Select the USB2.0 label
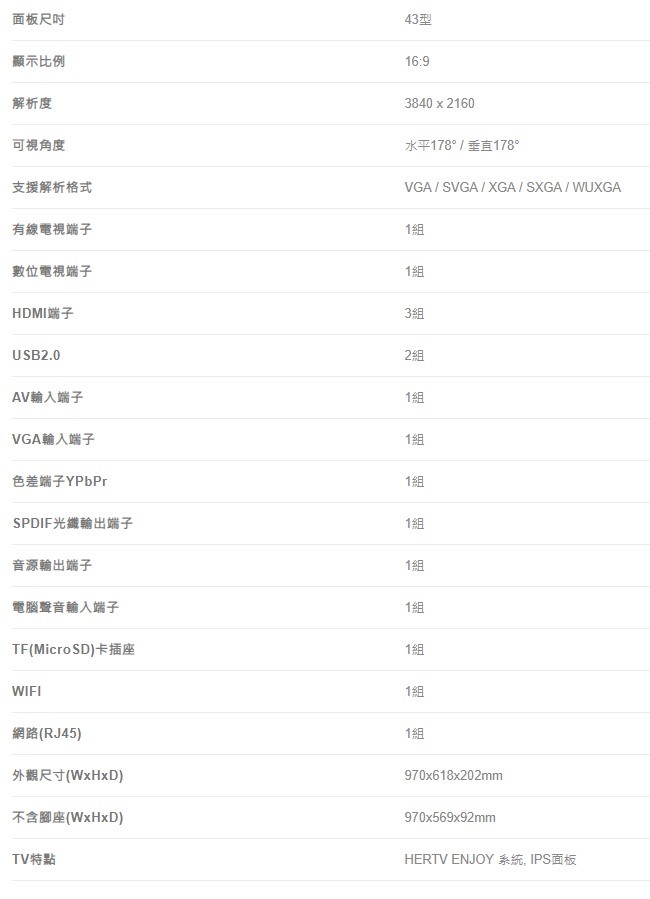The height and width of the screenshot is (899, 650). tap(36, 355)
